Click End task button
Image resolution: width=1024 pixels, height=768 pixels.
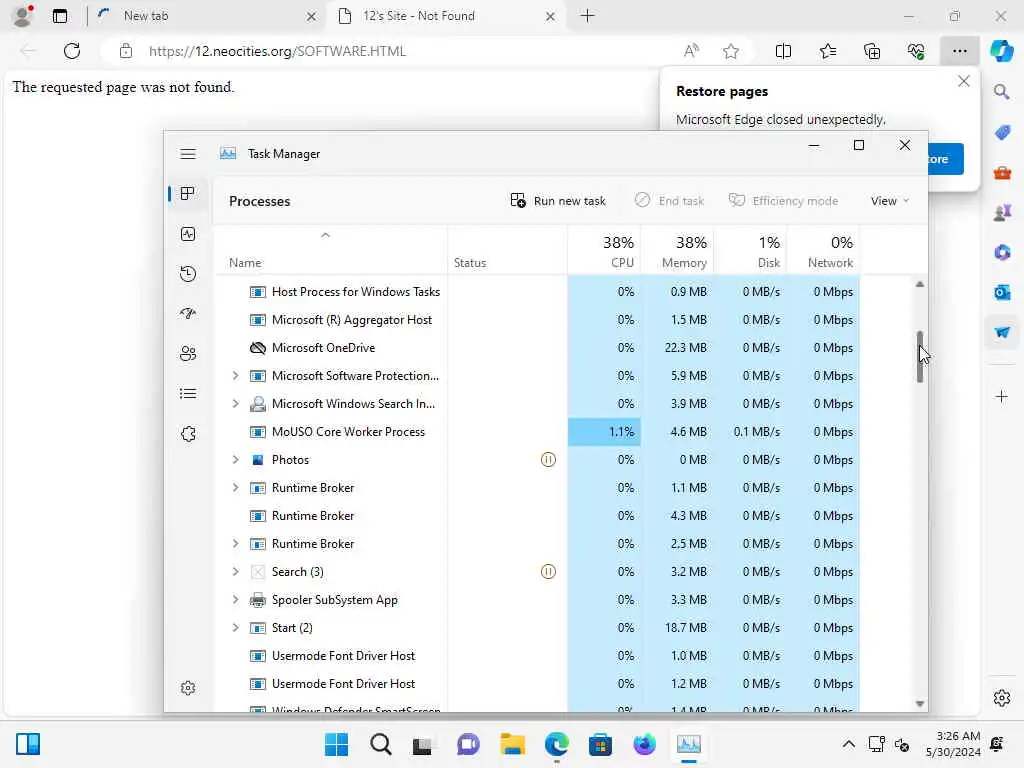pos(669,200)
